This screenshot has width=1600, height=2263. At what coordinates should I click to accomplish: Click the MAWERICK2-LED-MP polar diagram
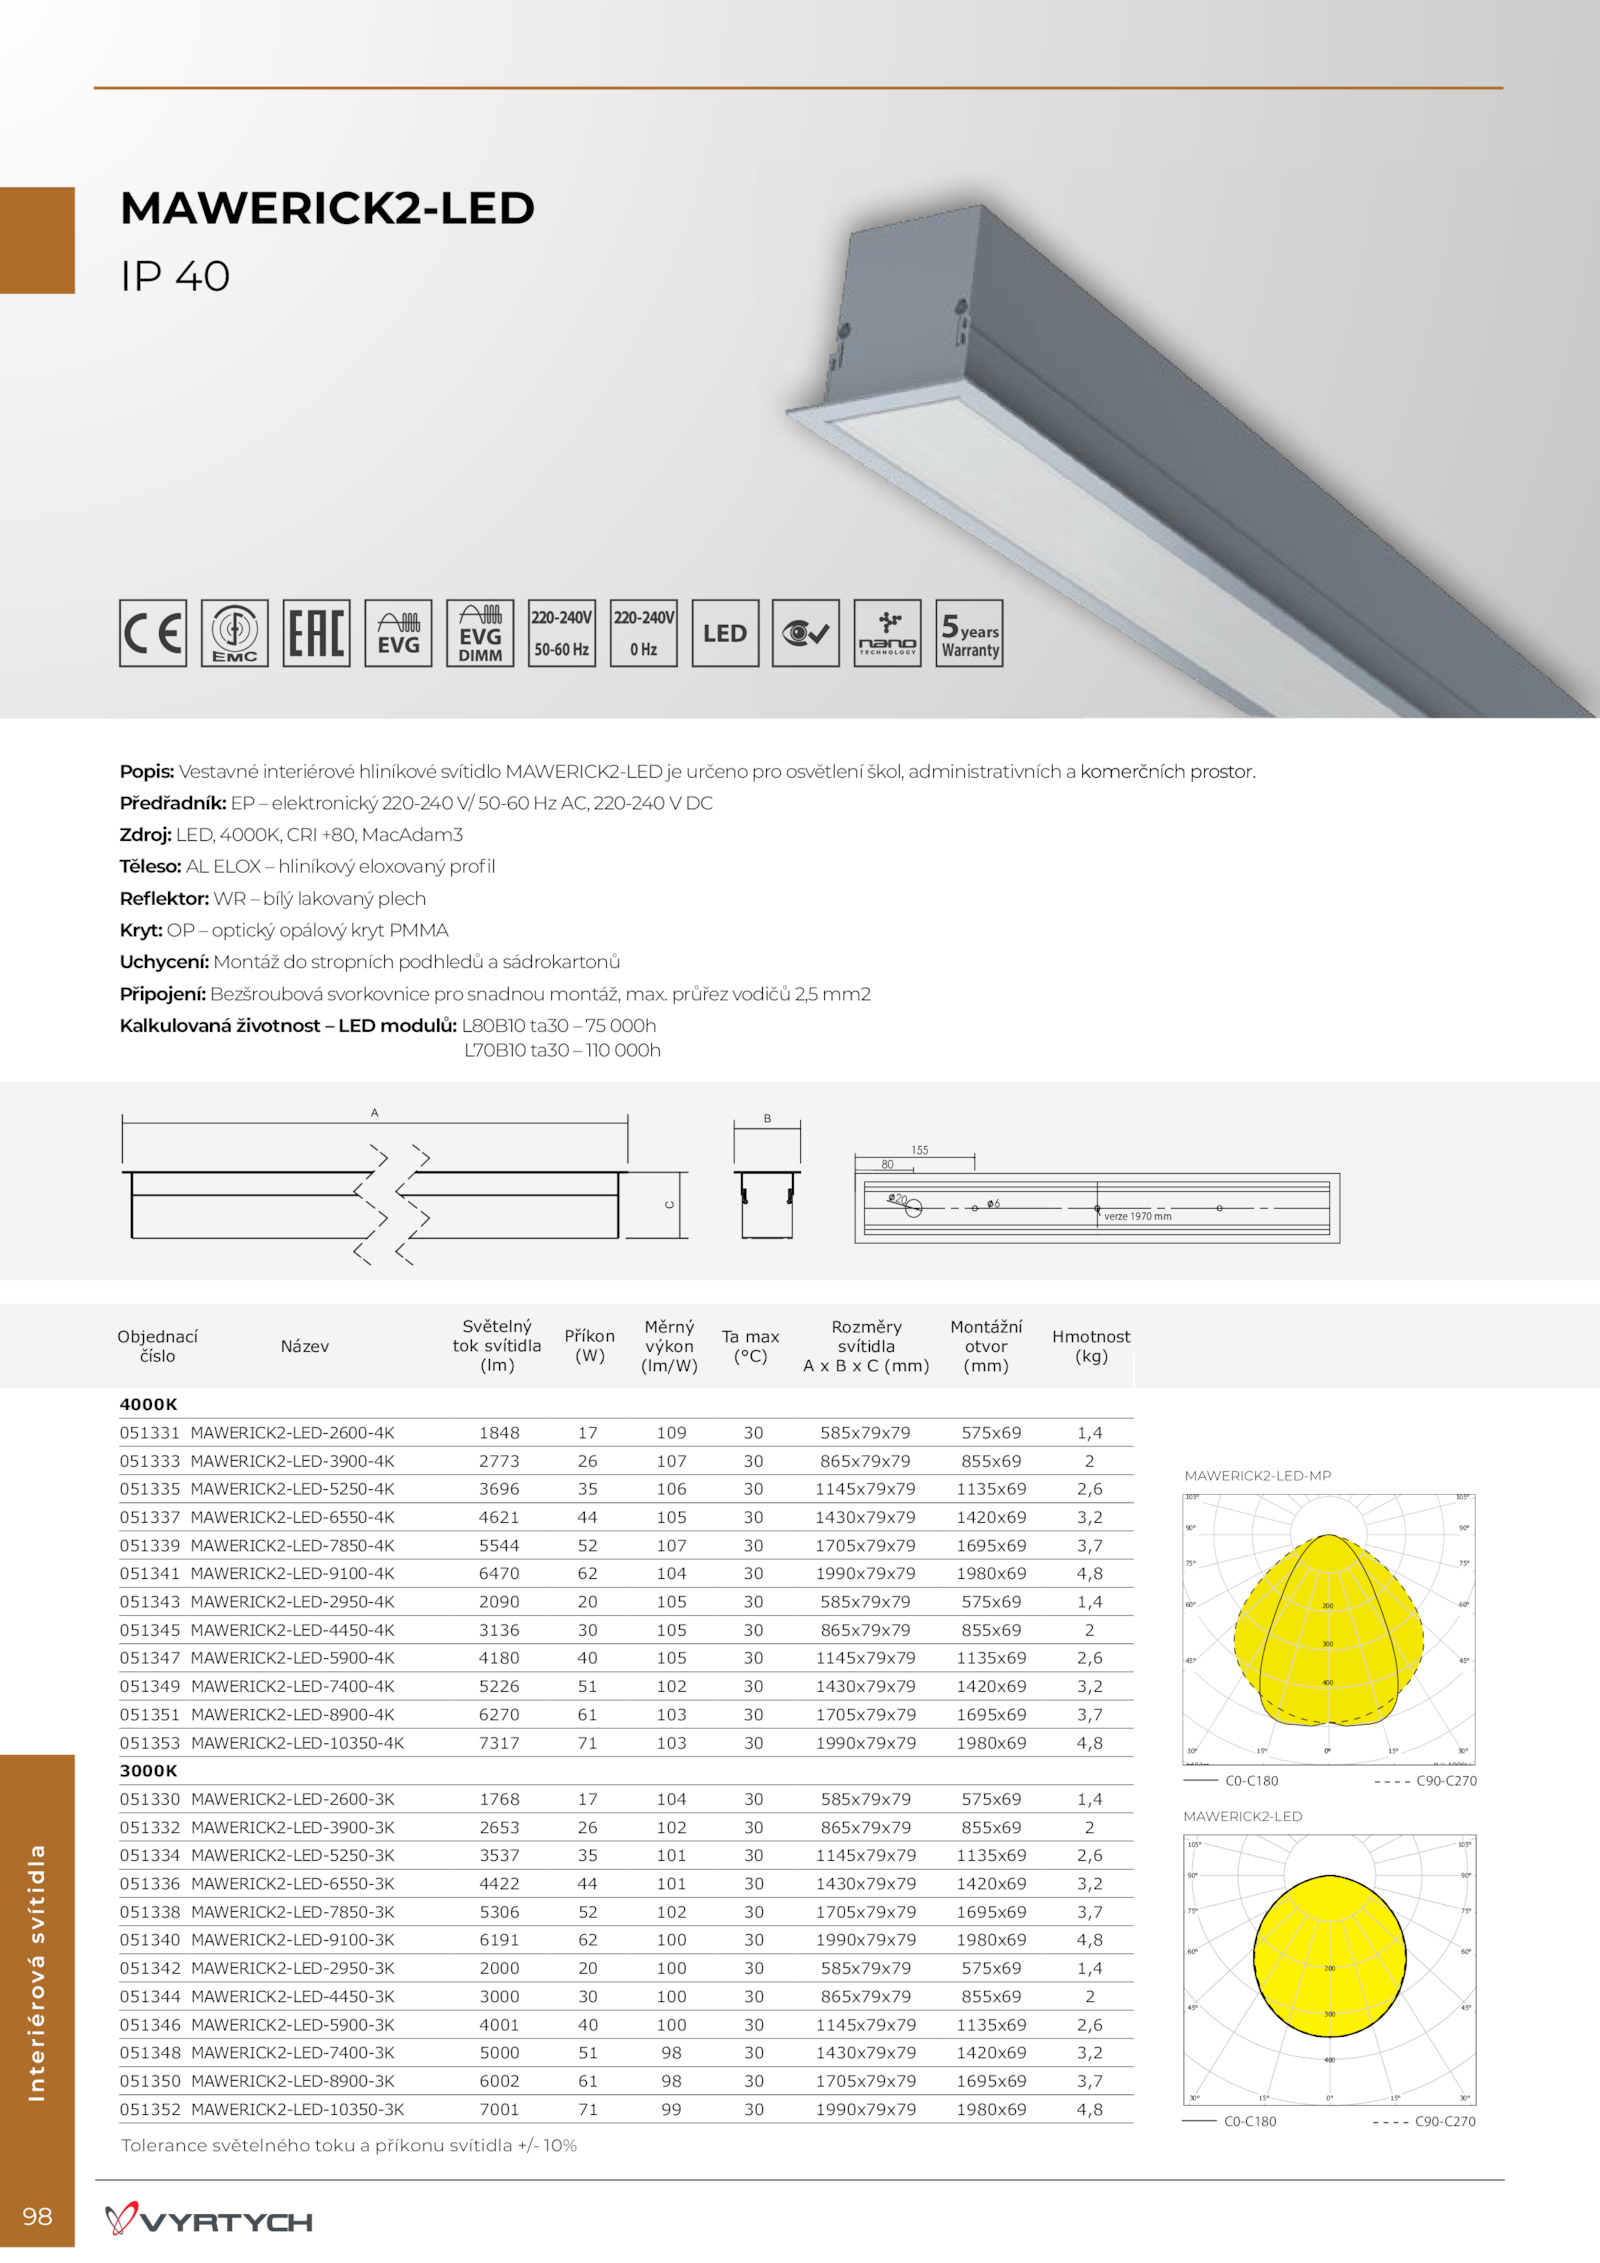point(1330,1629)
